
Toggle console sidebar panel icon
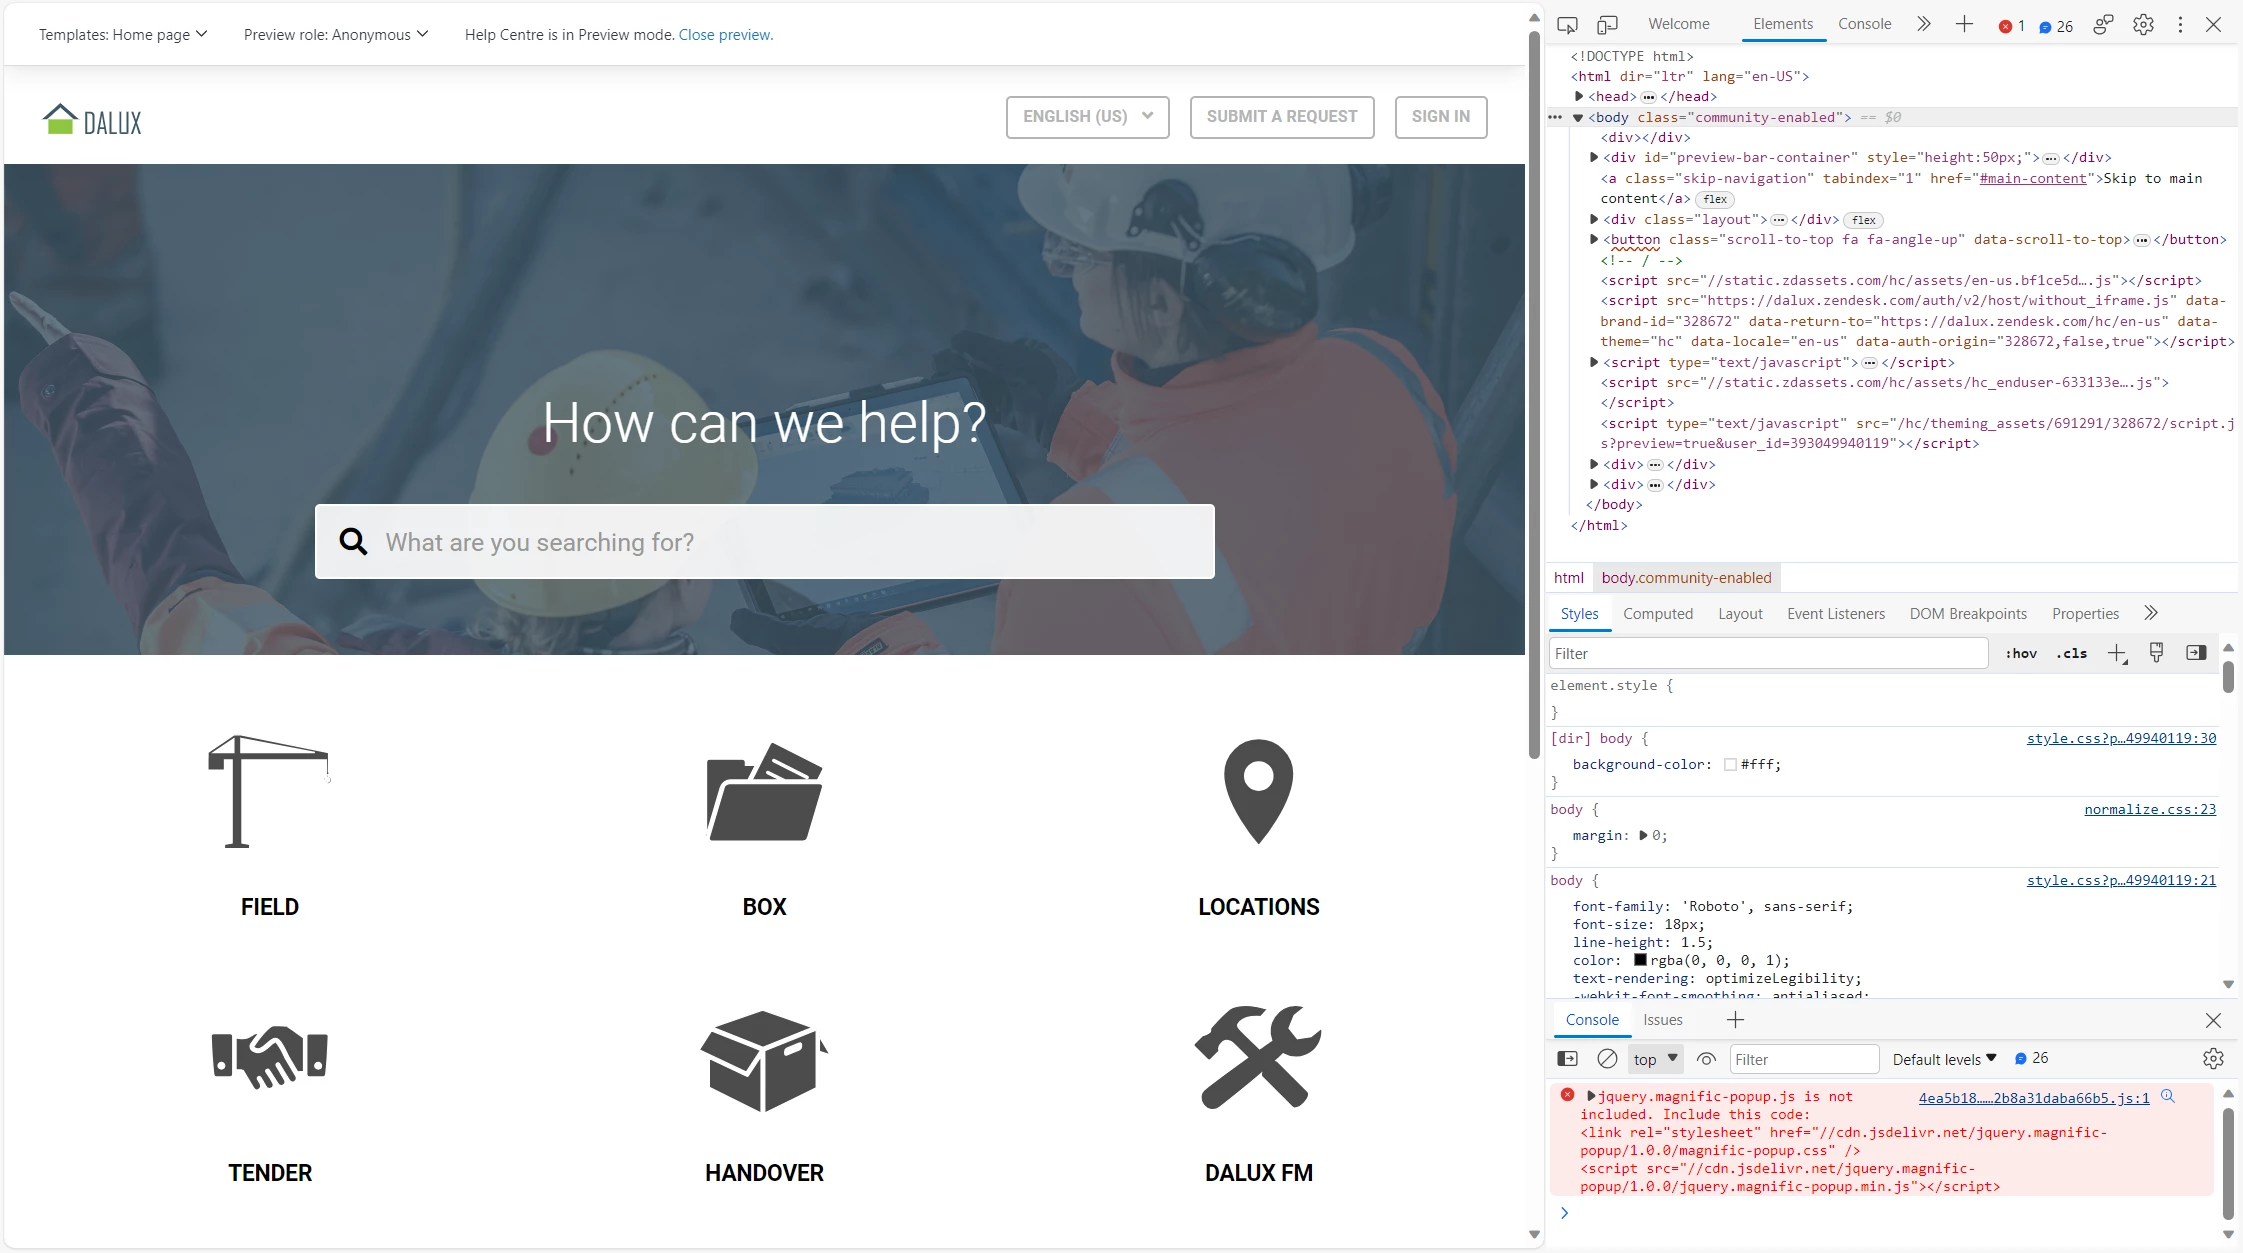(1568, 1058)
